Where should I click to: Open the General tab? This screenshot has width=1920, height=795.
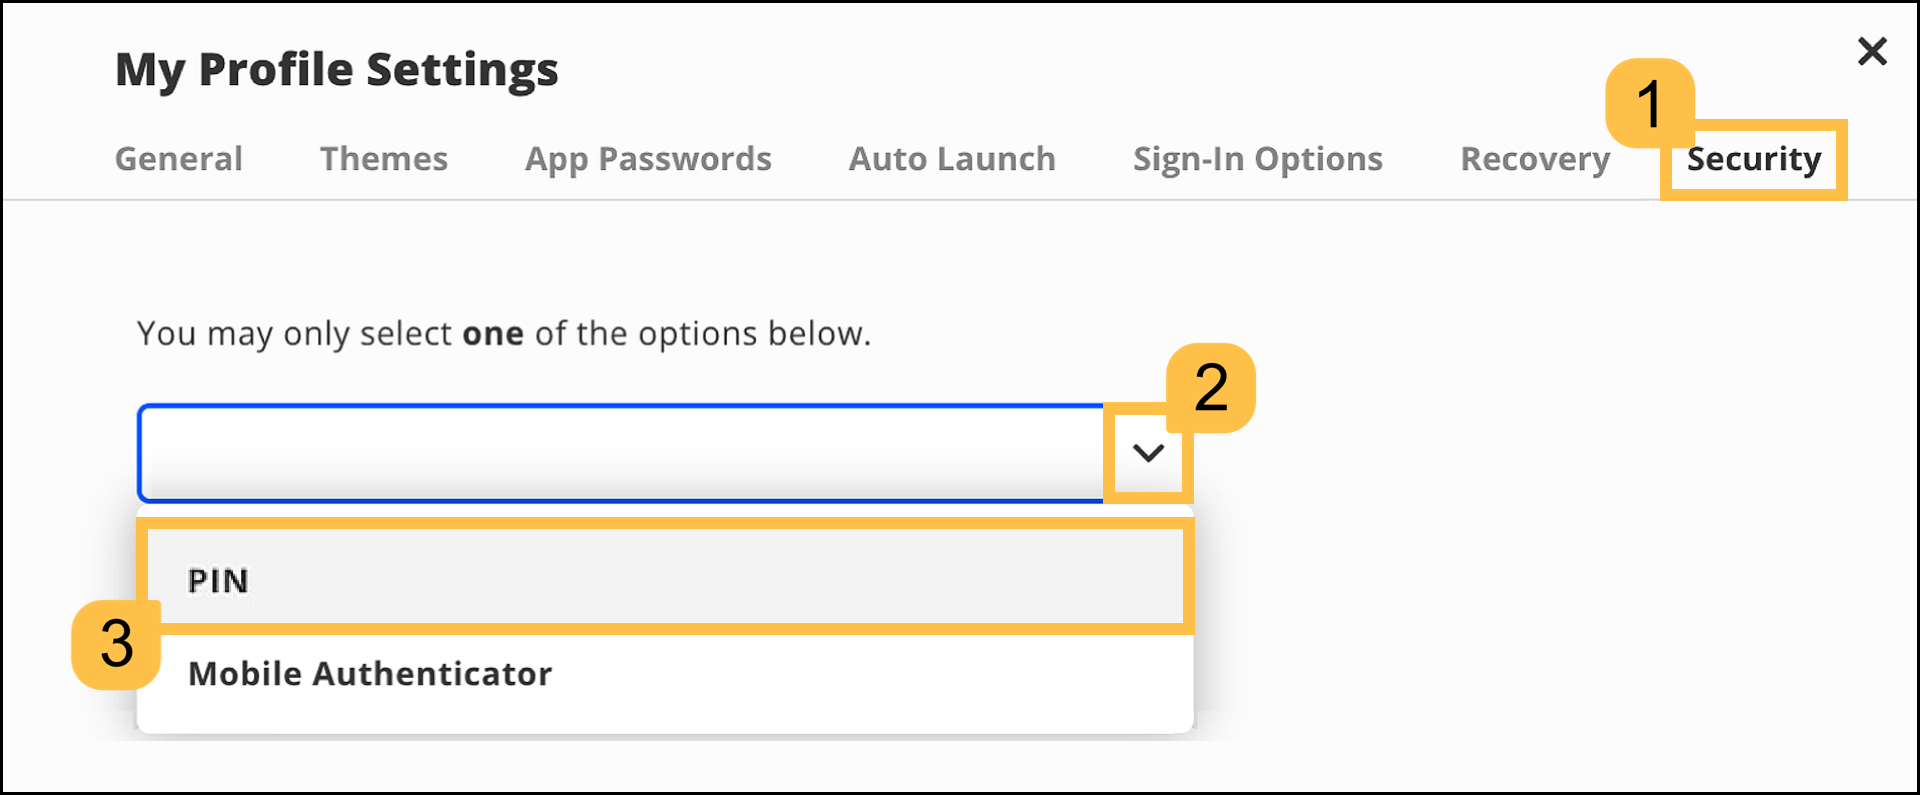pyautogui.click(x=178, y=158)
